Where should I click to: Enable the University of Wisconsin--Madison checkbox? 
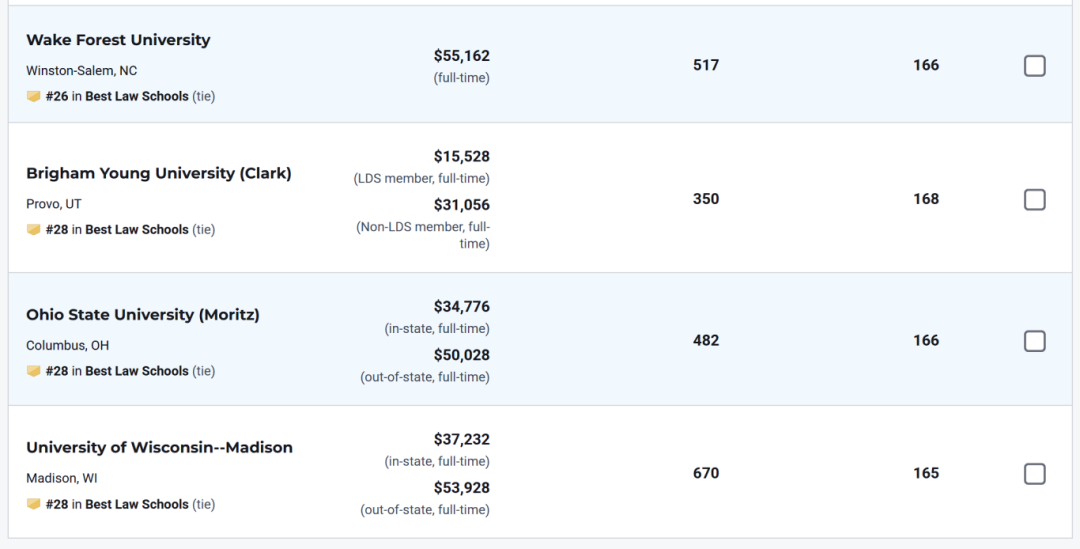point(1035,474)
